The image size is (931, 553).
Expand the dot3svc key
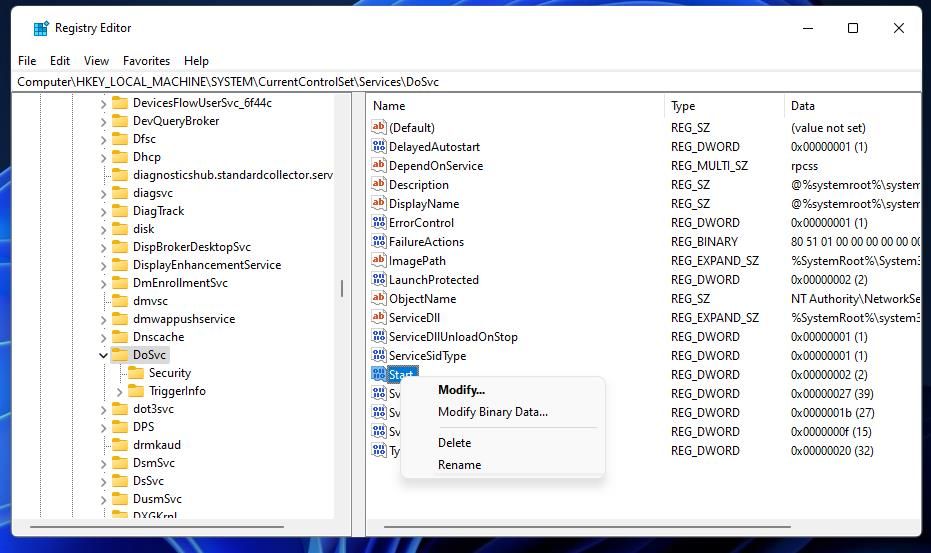click(103, 409)
